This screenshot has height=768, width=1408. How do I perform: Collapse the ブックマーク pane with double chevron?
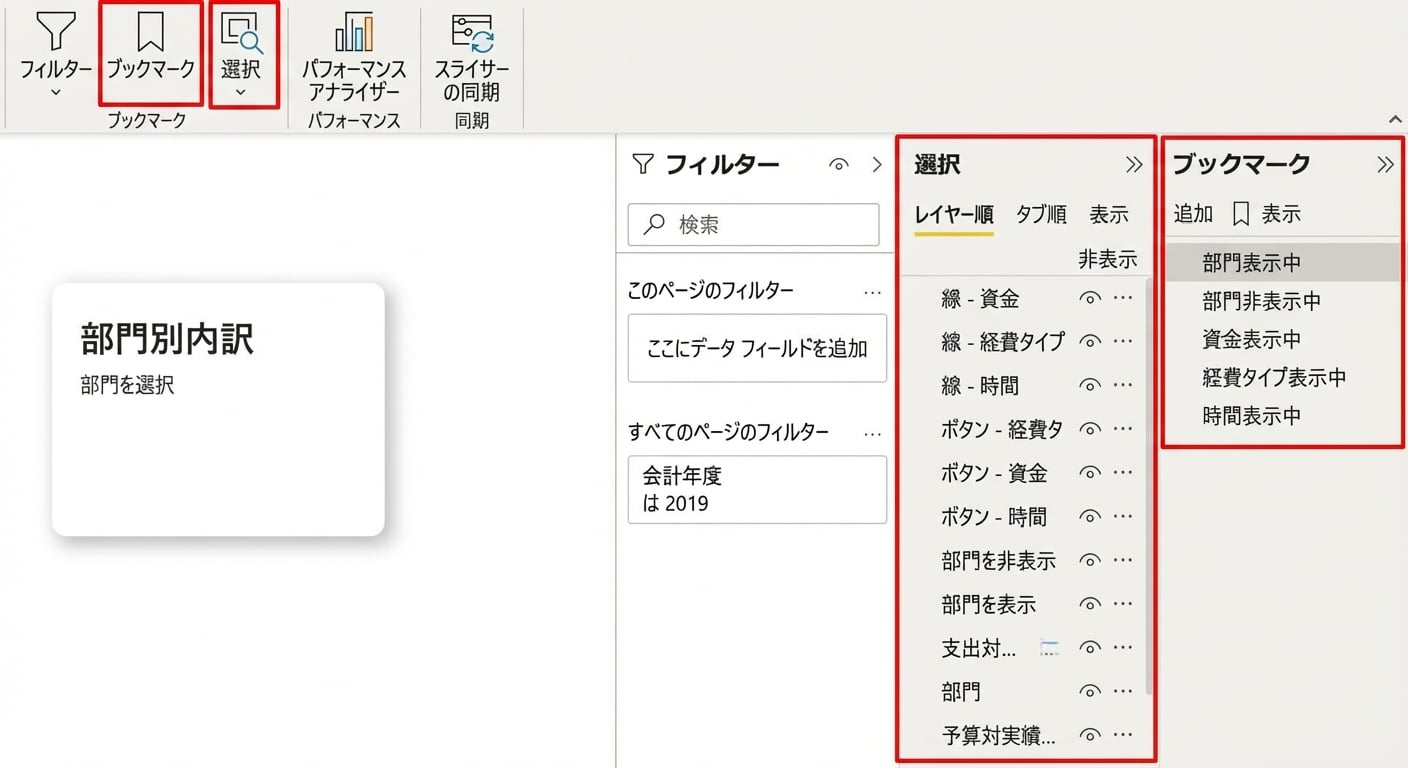click(1385, 165)
